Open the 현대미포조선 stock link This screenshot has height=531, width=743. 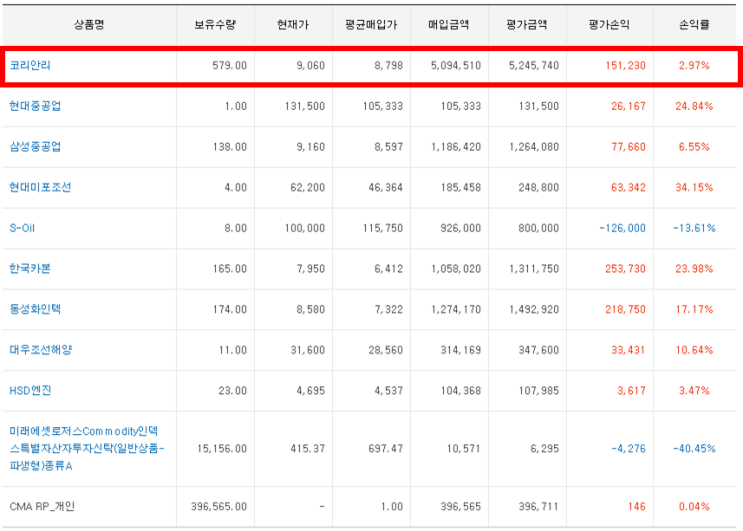tap(40, 188)
